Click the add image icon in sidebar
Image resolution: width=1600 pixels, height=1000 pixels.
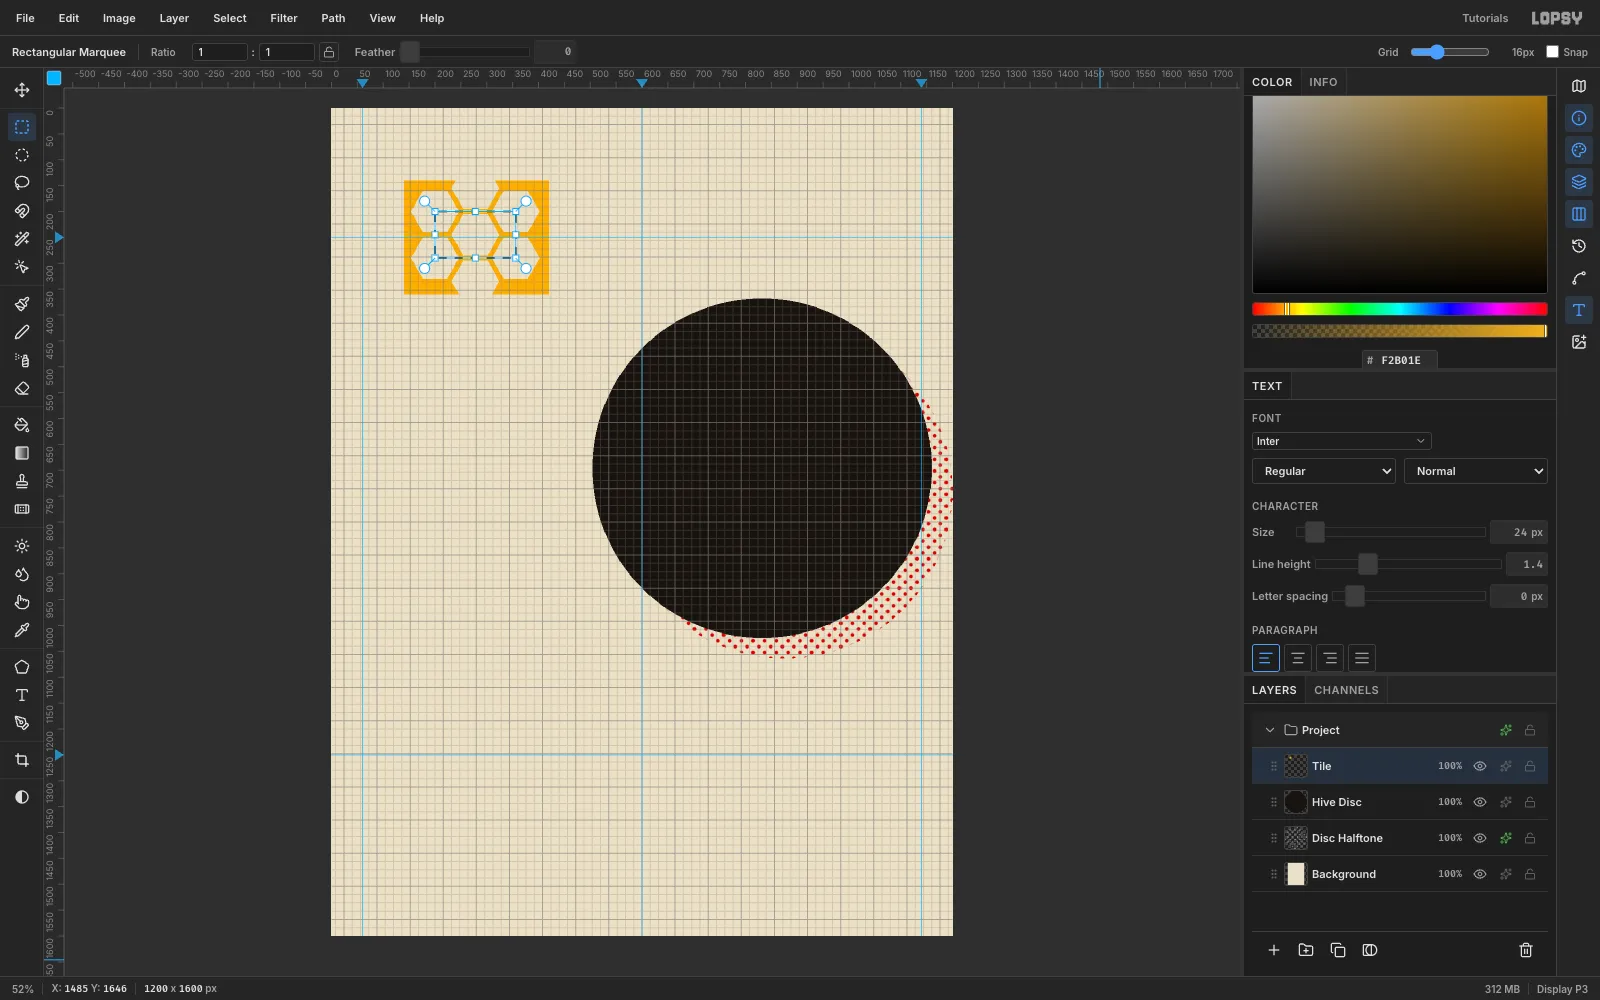[1579, 342]
